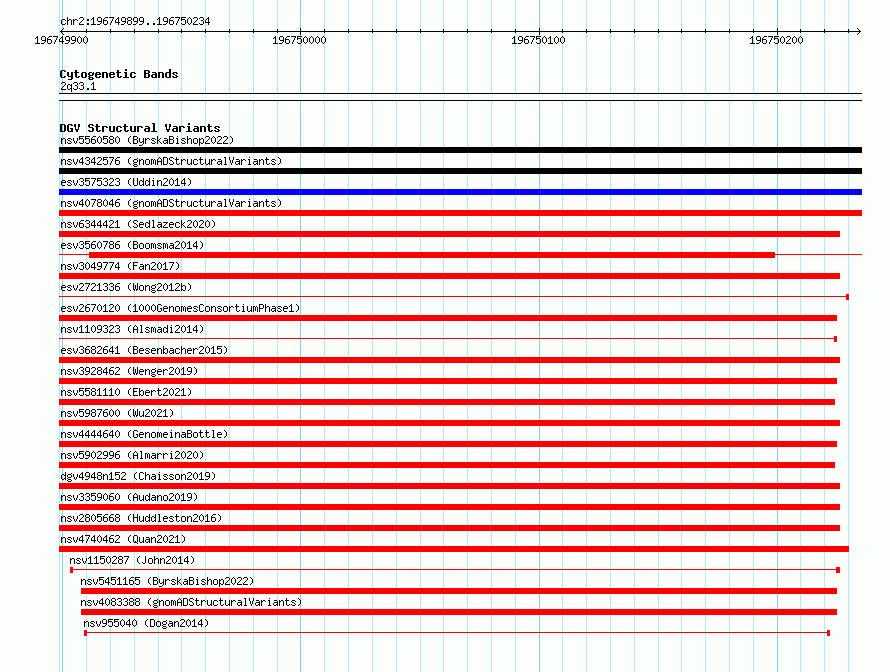This screenshot has height=672, width=890.
Task: Click the red bar under dgv4948n152 Chaisson2019
Action: click(450, 486)
